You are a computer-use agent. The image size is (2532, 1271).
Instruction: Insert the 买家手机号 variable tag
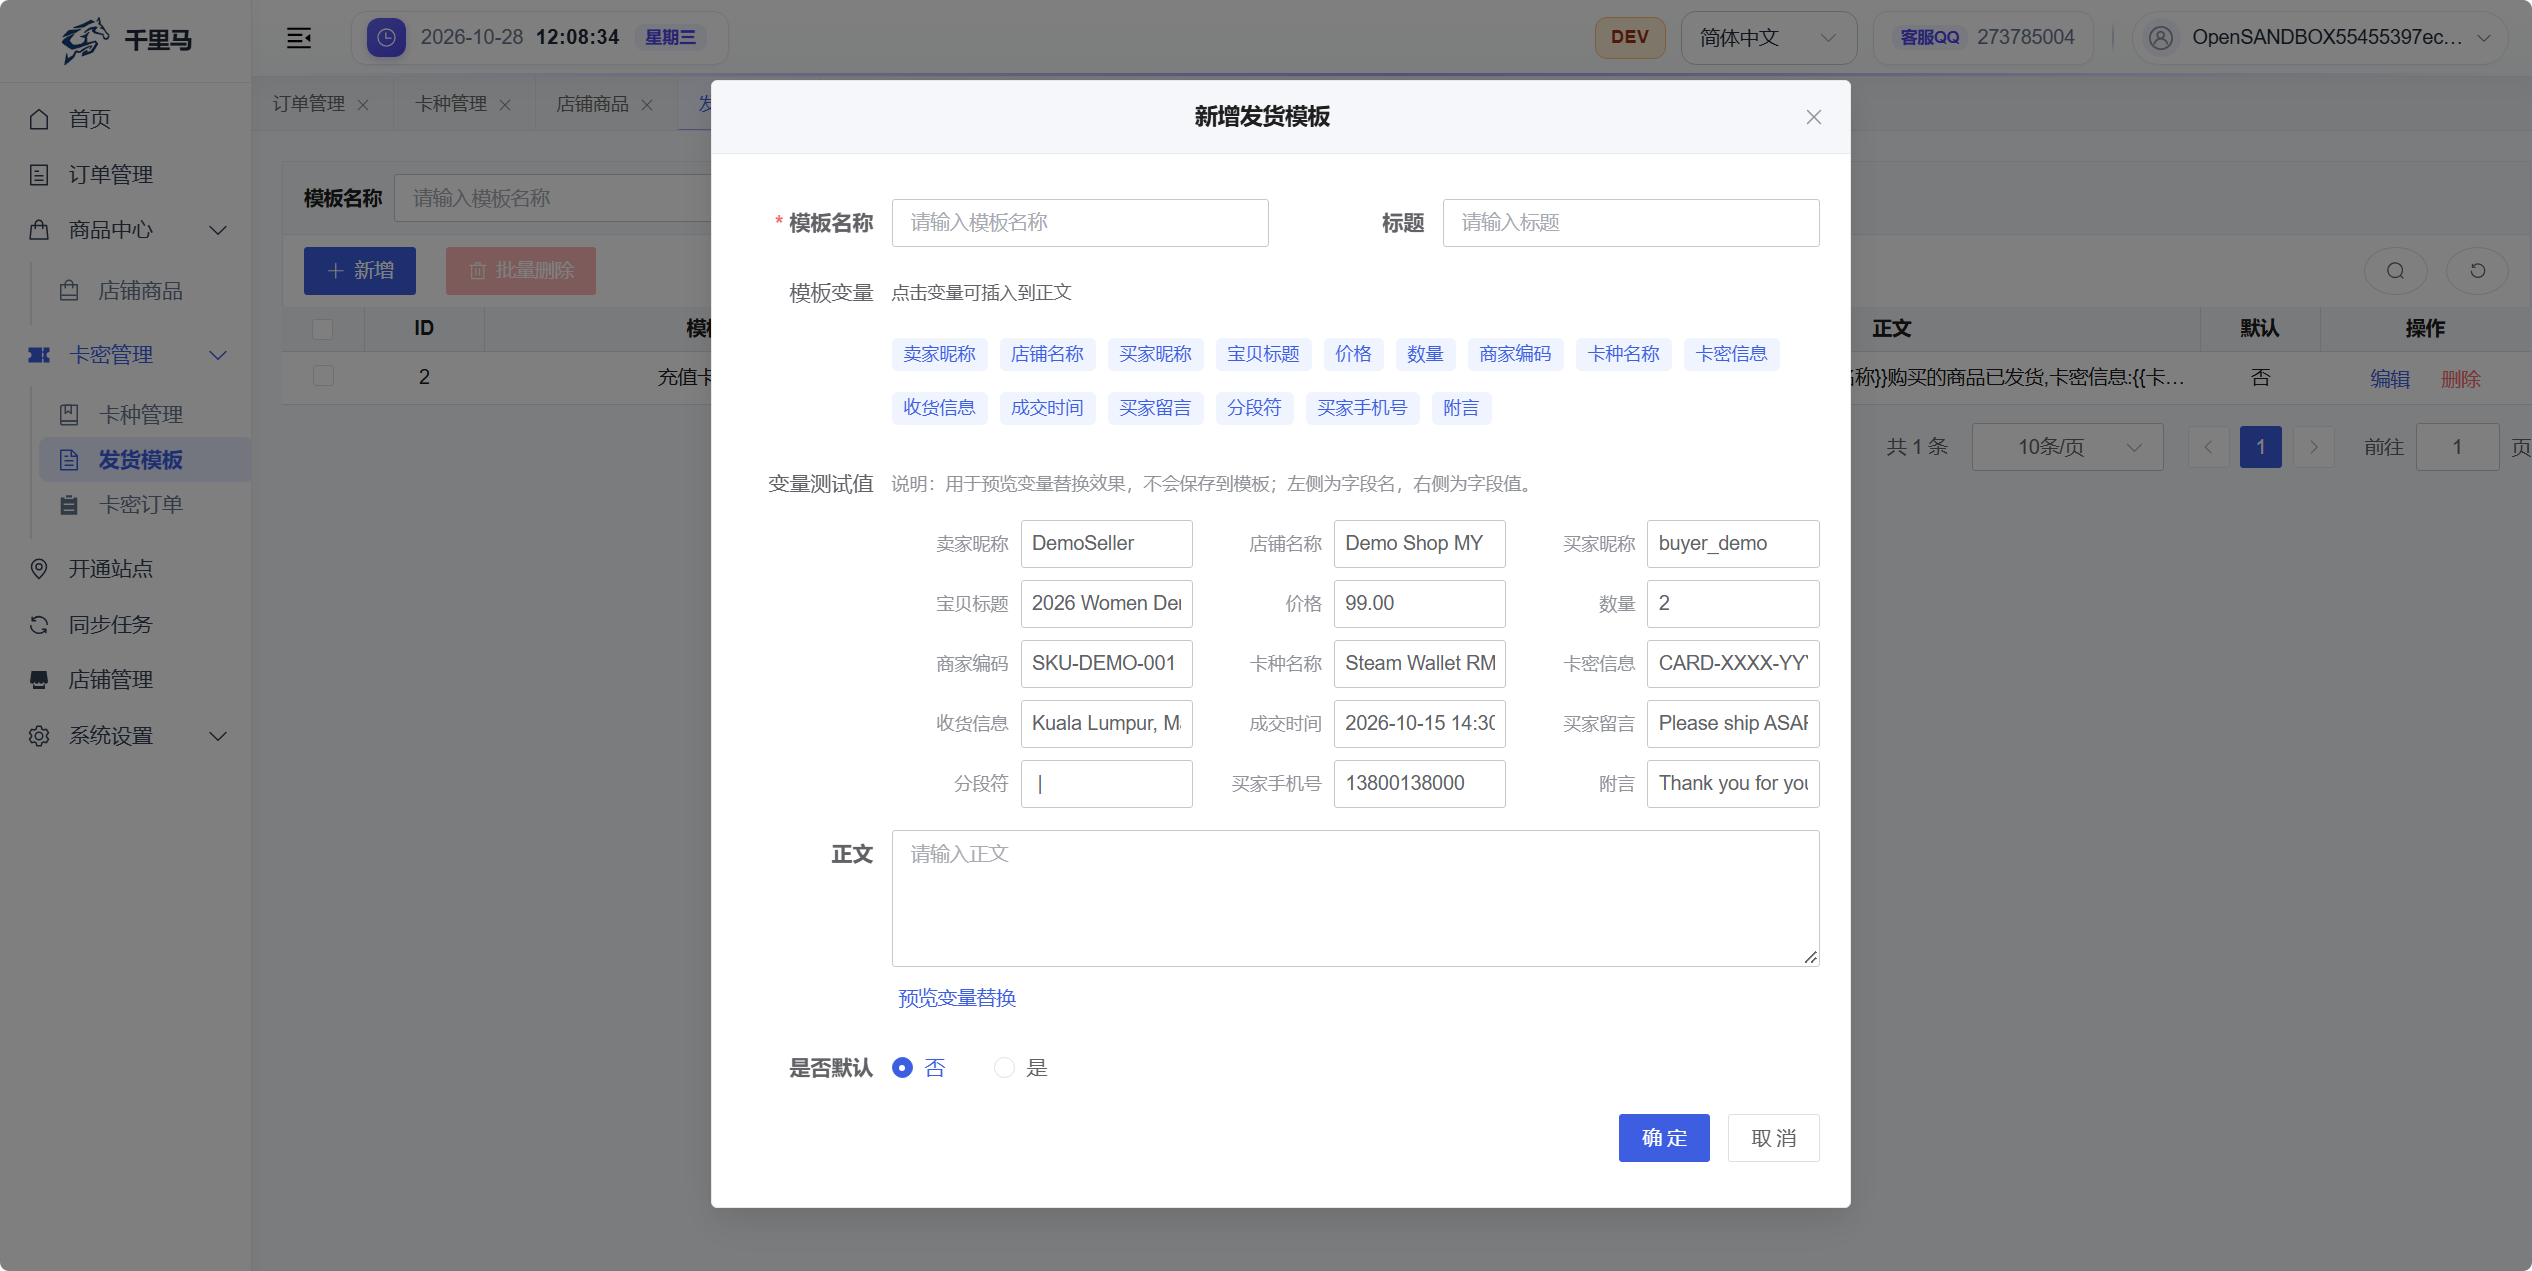1362,408
